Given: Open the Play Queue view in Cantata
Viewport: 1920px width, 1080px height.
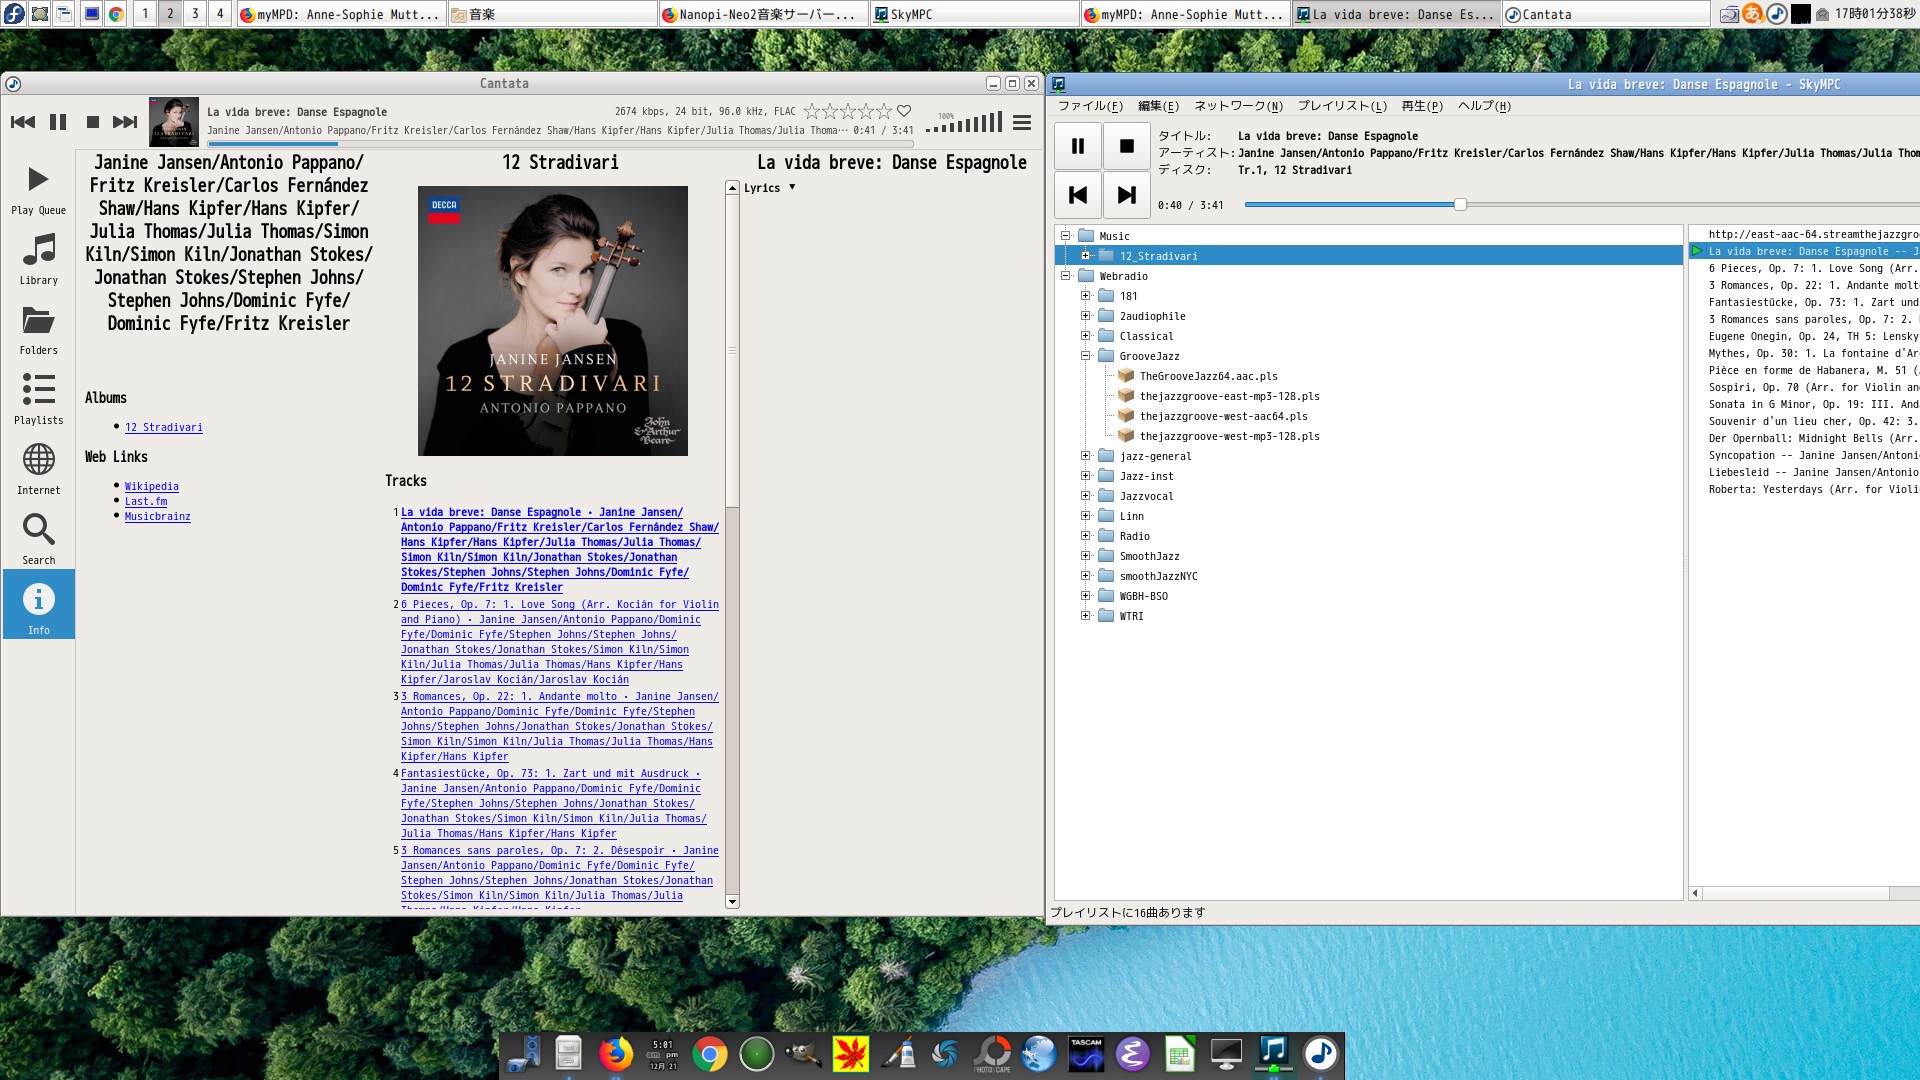Looking at the screenshot, I should (x=38, y=189).
